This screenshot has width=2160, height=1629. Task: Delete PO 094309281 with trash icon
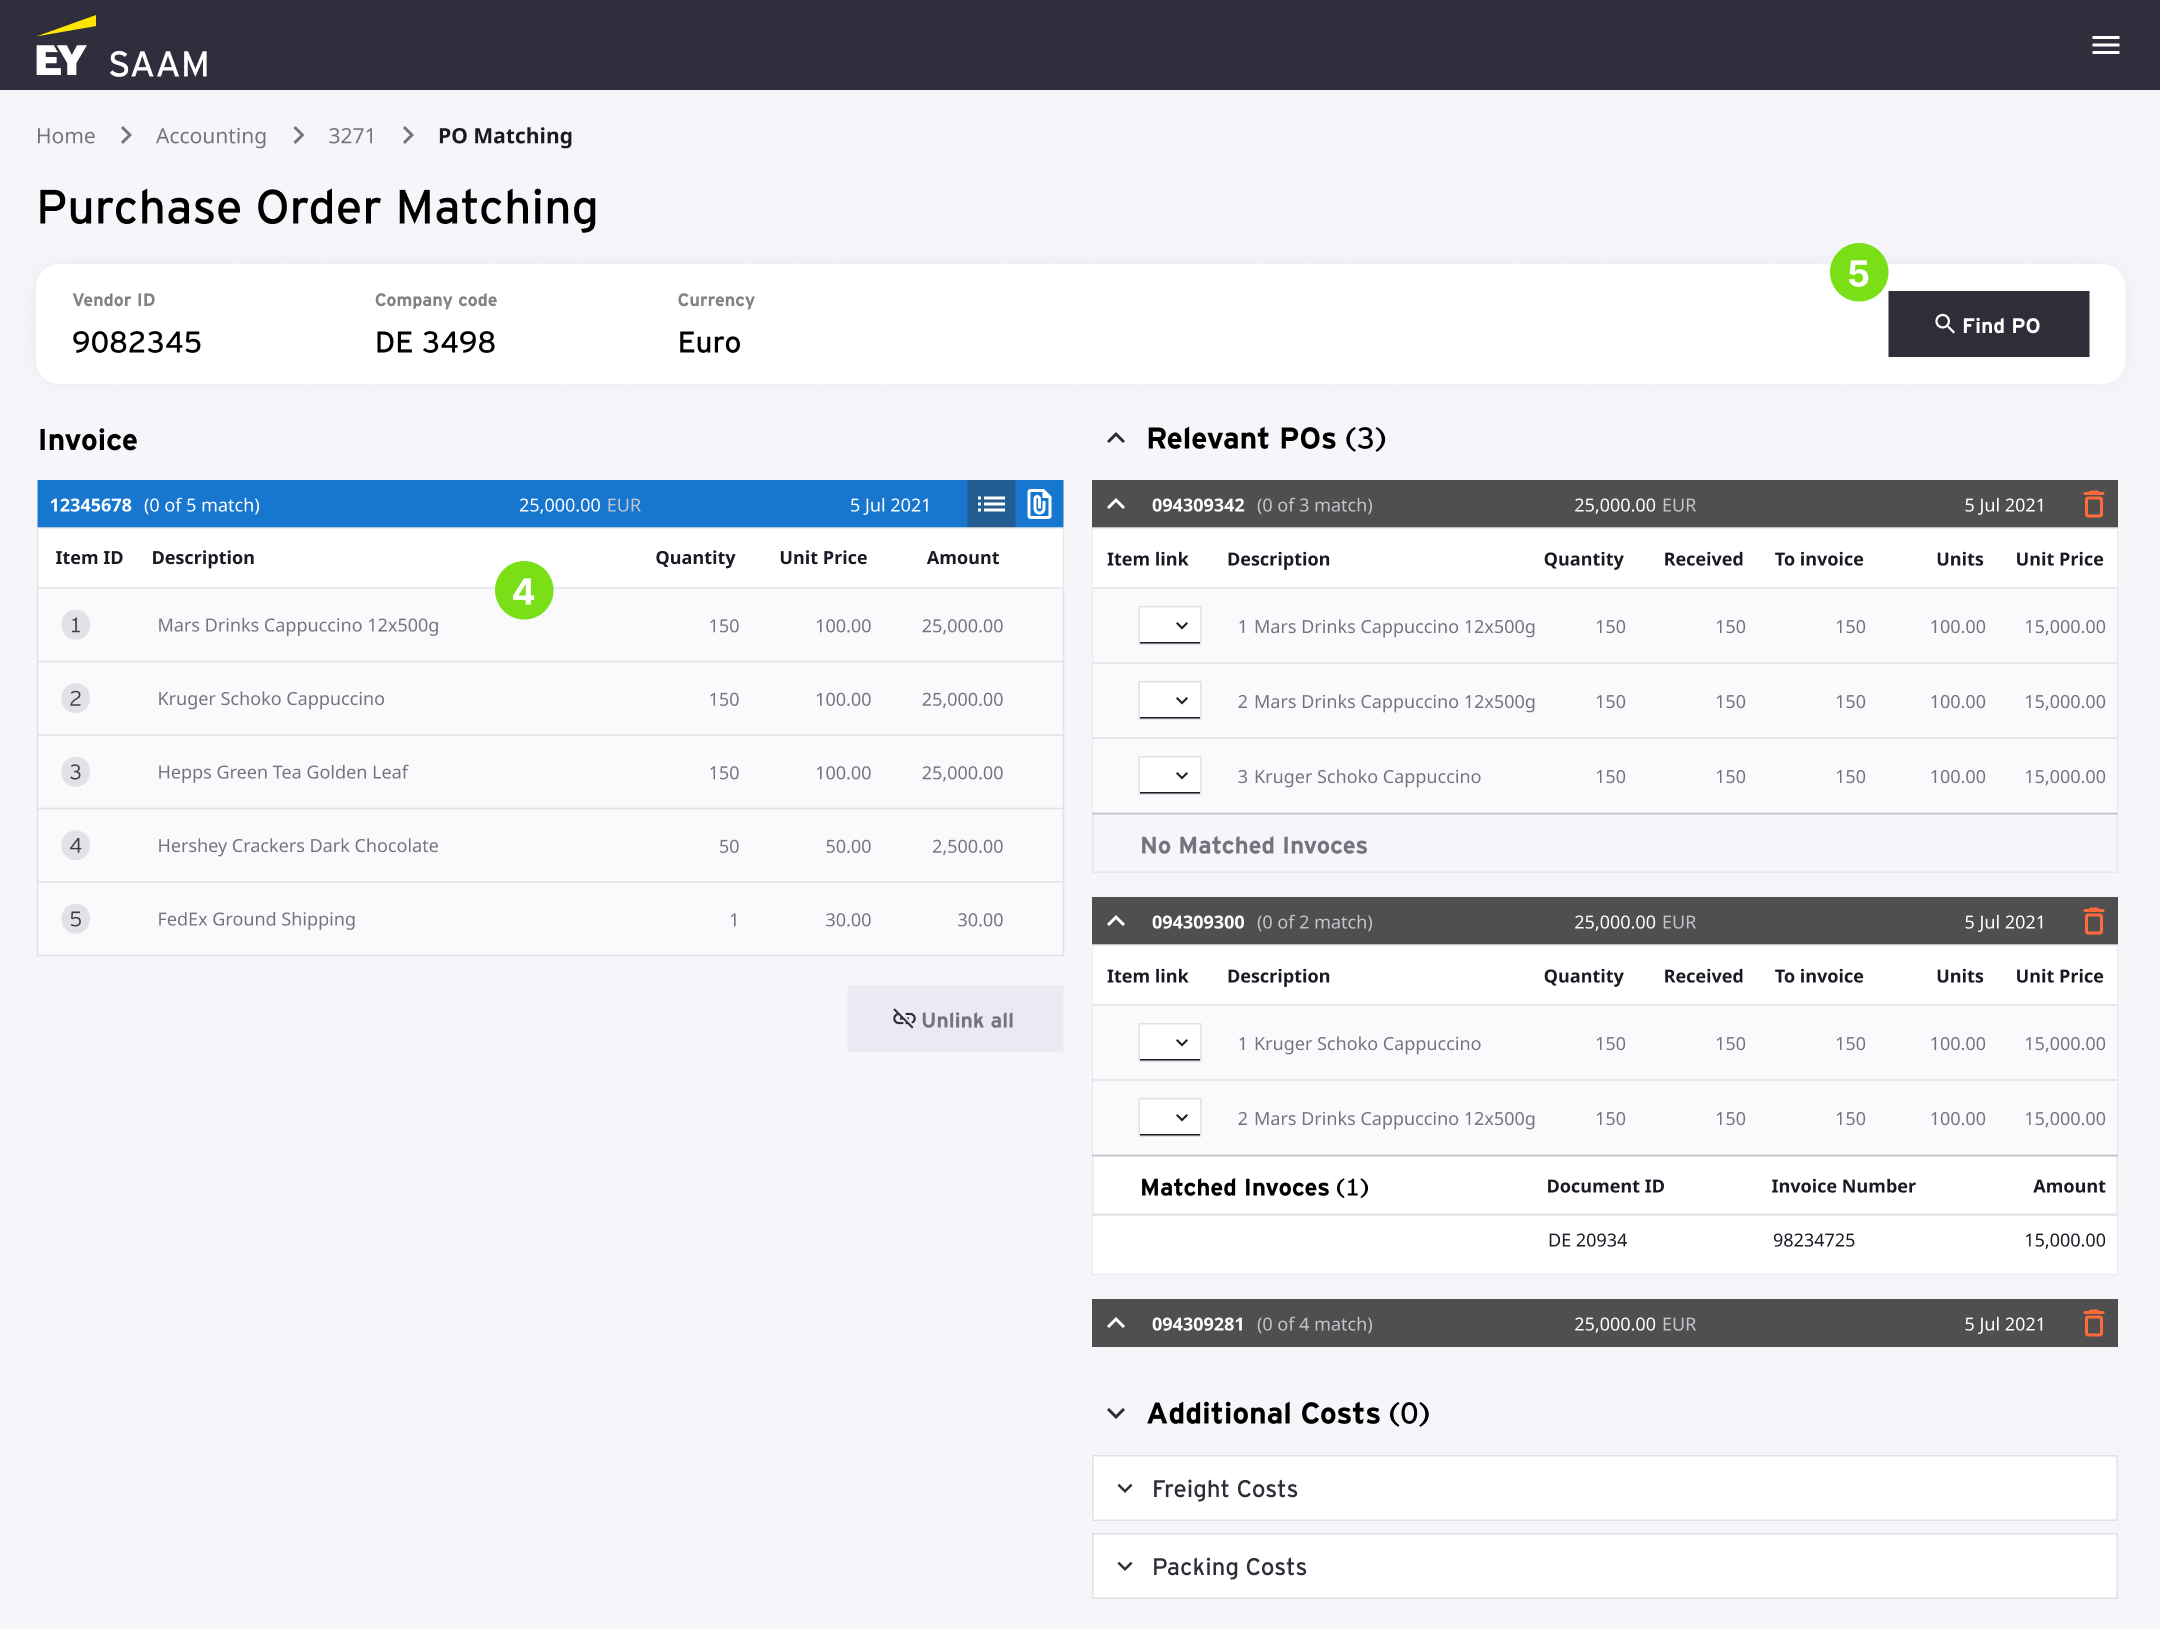pyautogui.click(x=2093, y=1323)
